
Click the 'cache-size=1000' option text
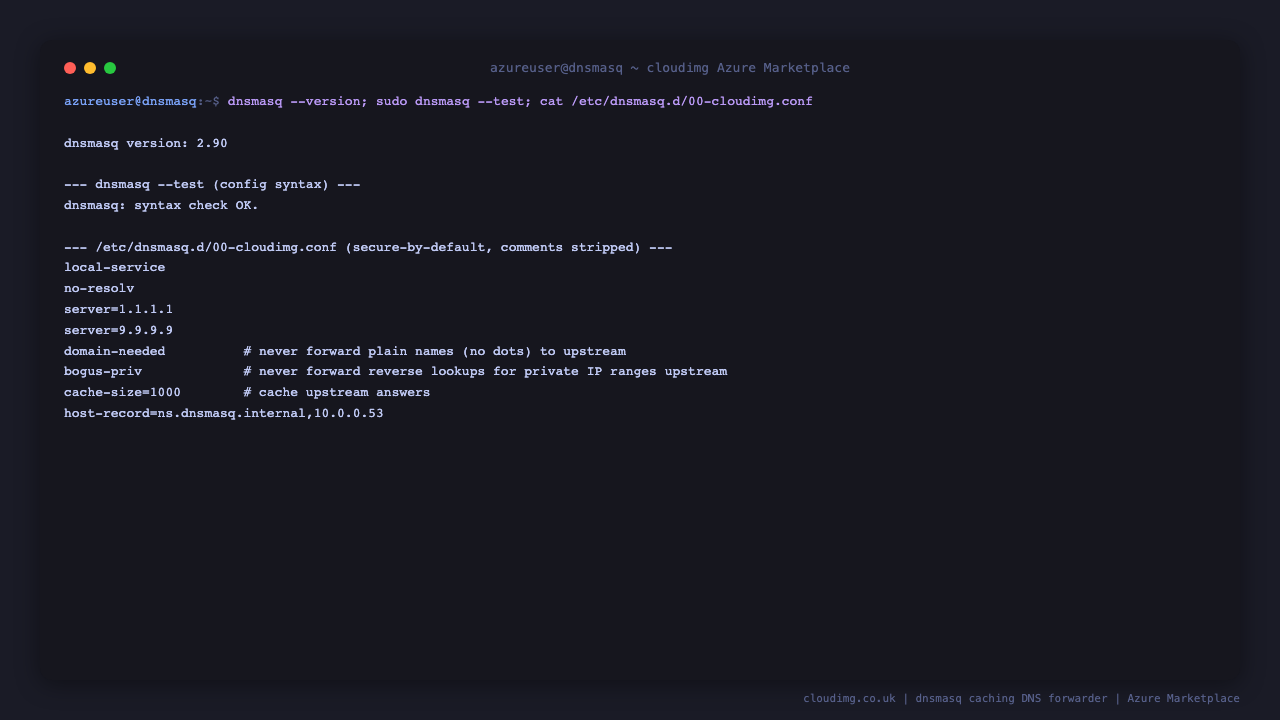[122, 392]
